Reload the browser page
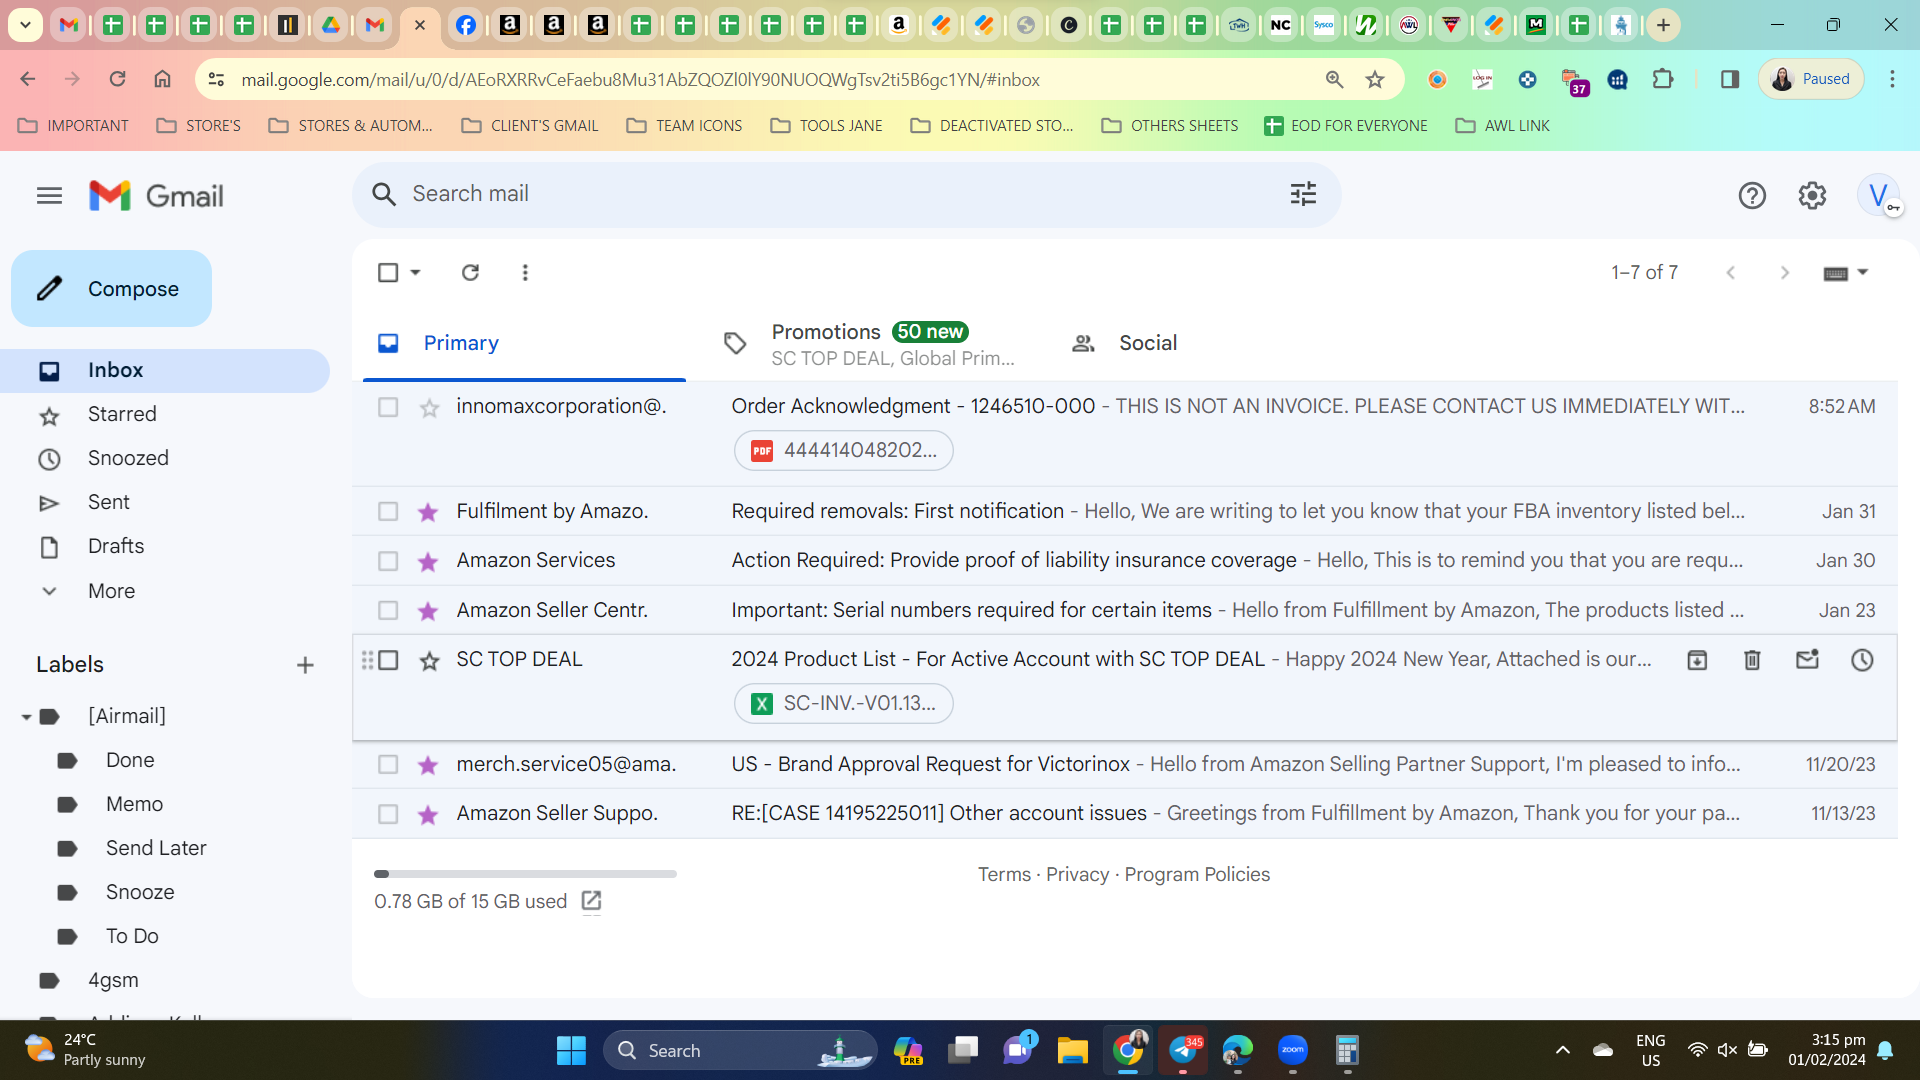1920x1080 pixels. (117, 79)
